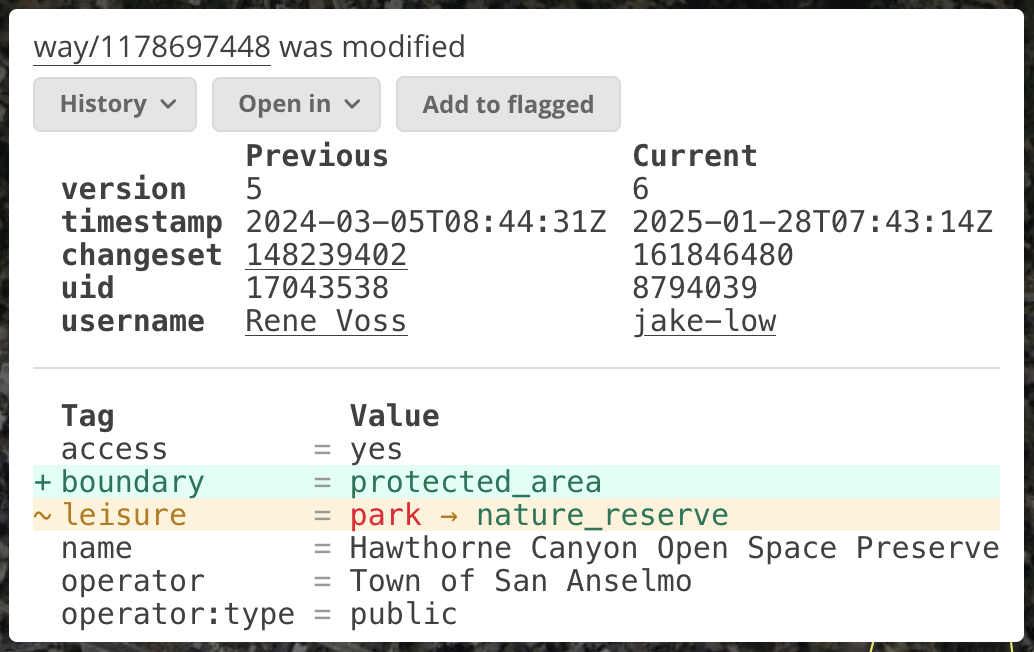Click the arrow between park and nature_reserve
1034x652 pixels.
(449, 516)
